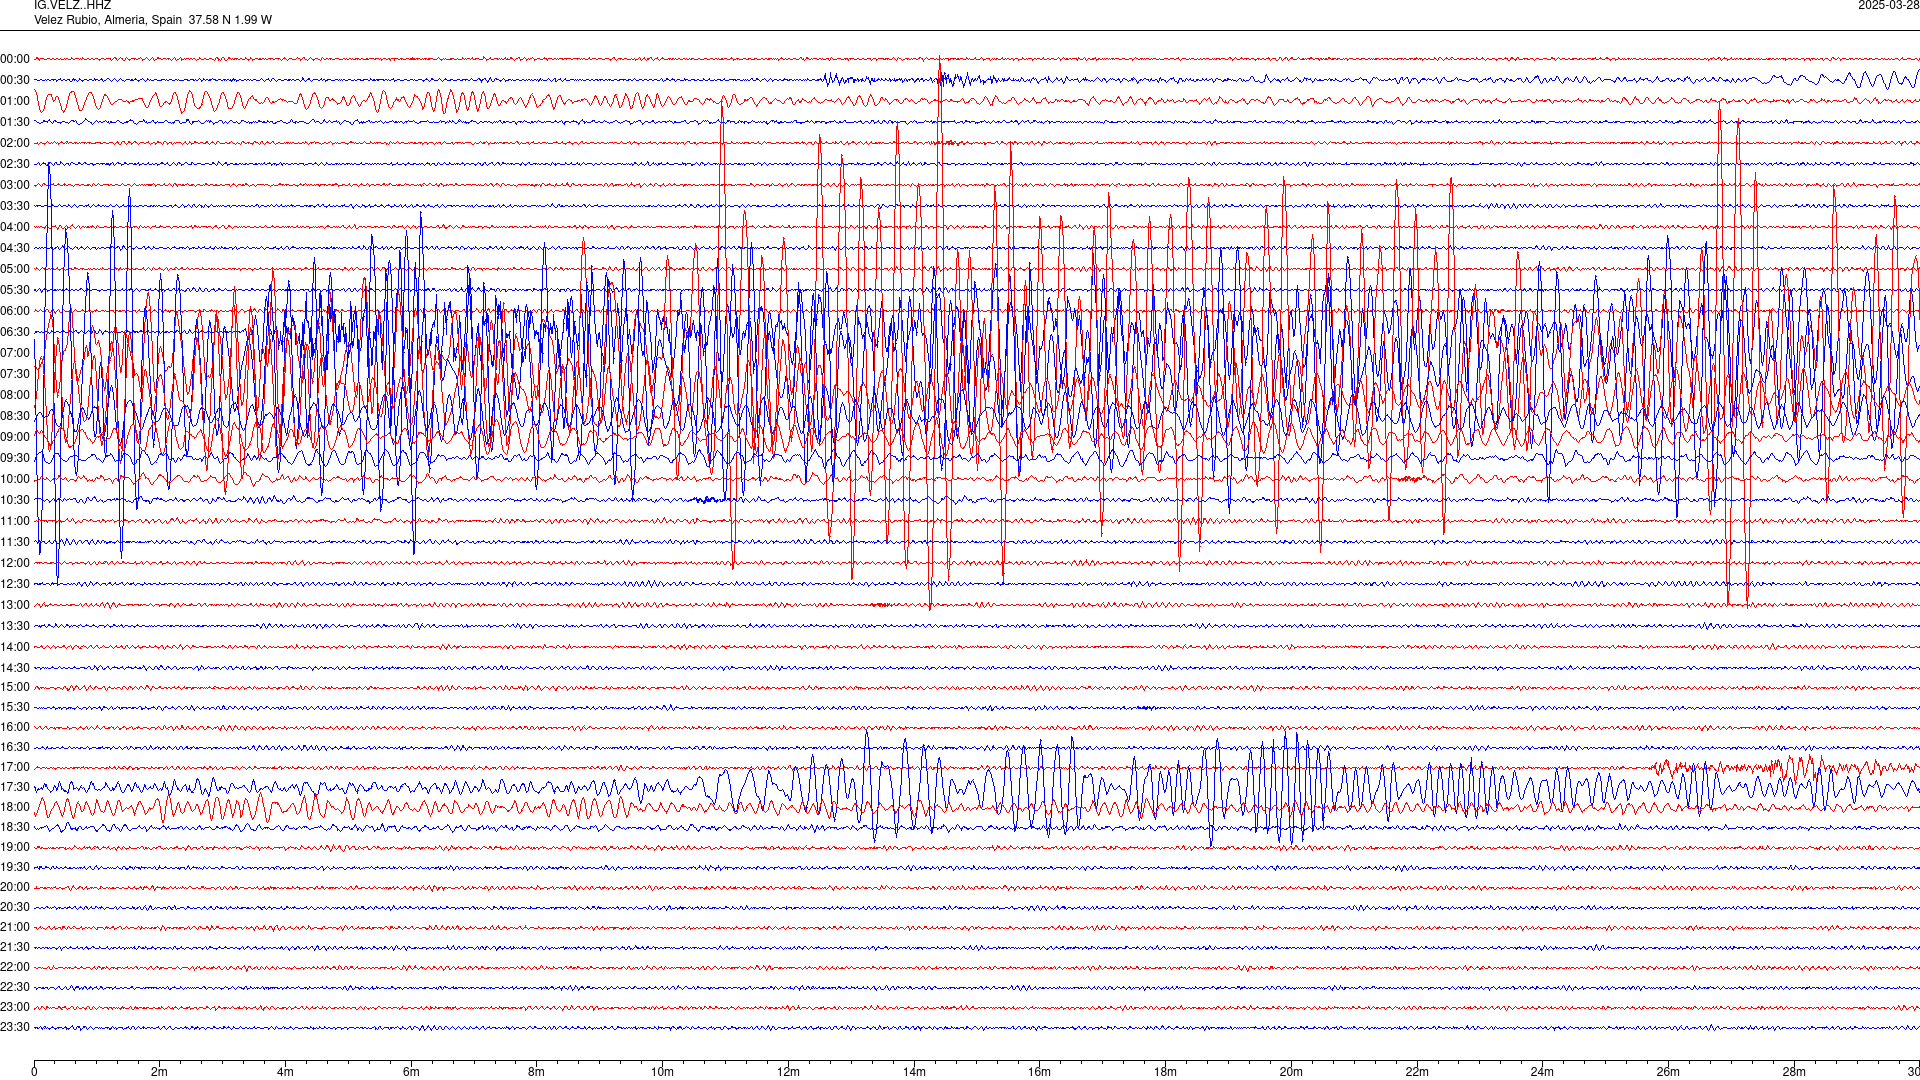Click the 03:30 trace label
The height and width of the screenshot is (1080, 1920).
(x=15, y=206)
